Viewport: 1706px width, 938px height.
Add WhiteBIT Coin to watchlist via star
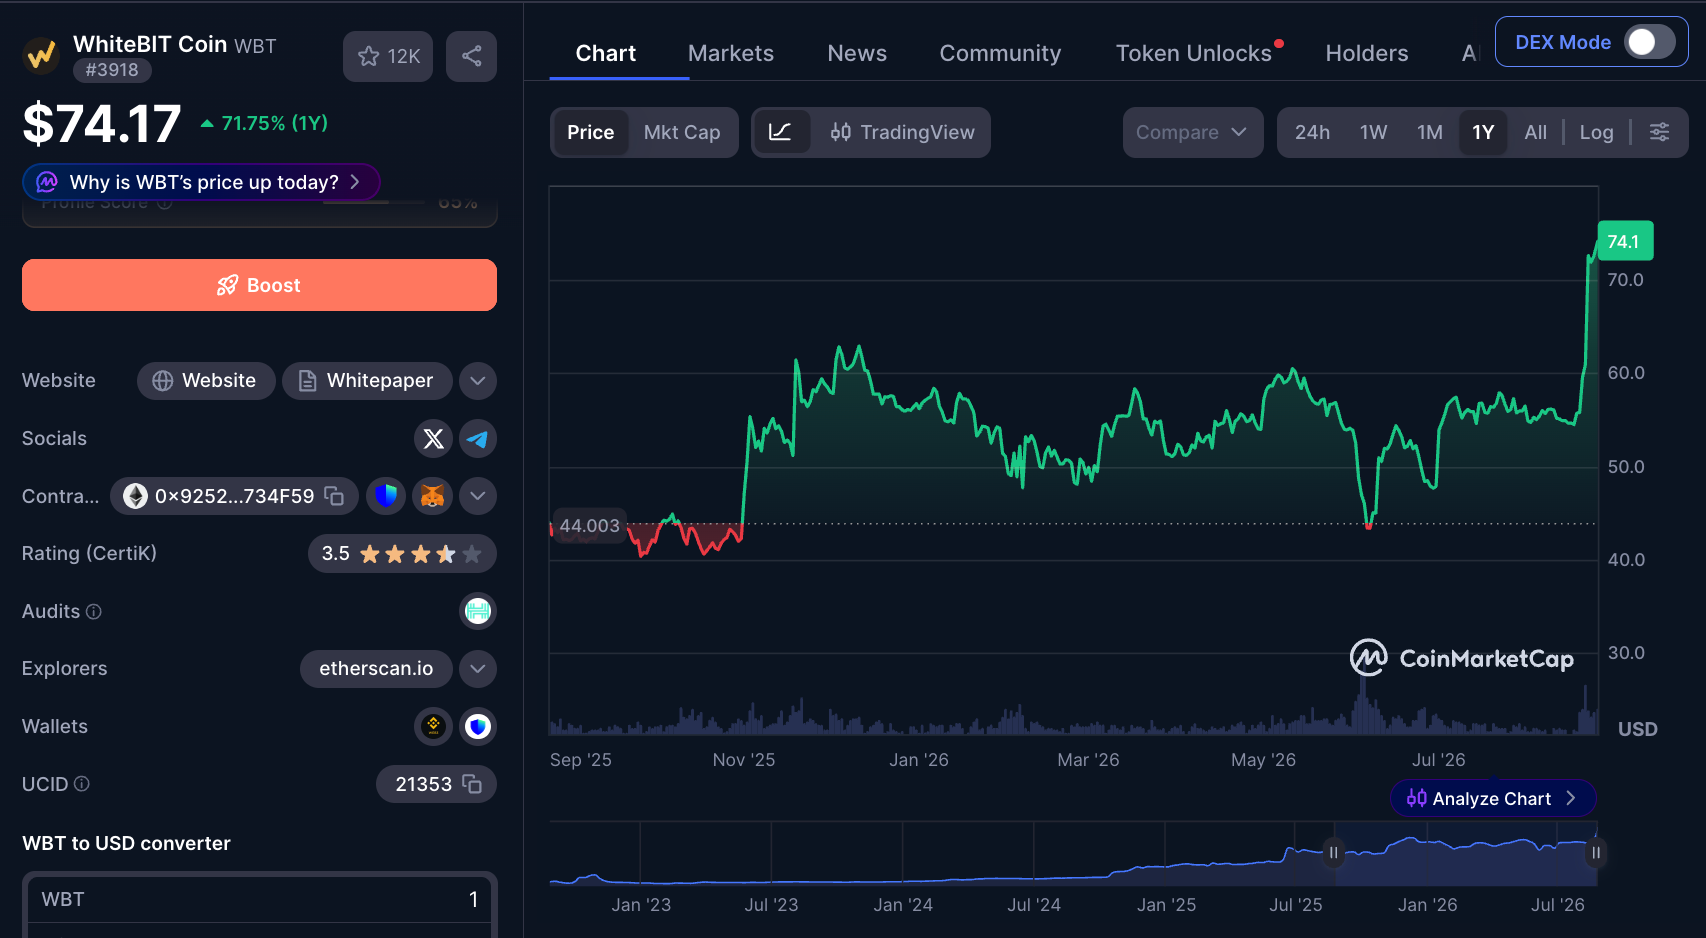point(388,56)
